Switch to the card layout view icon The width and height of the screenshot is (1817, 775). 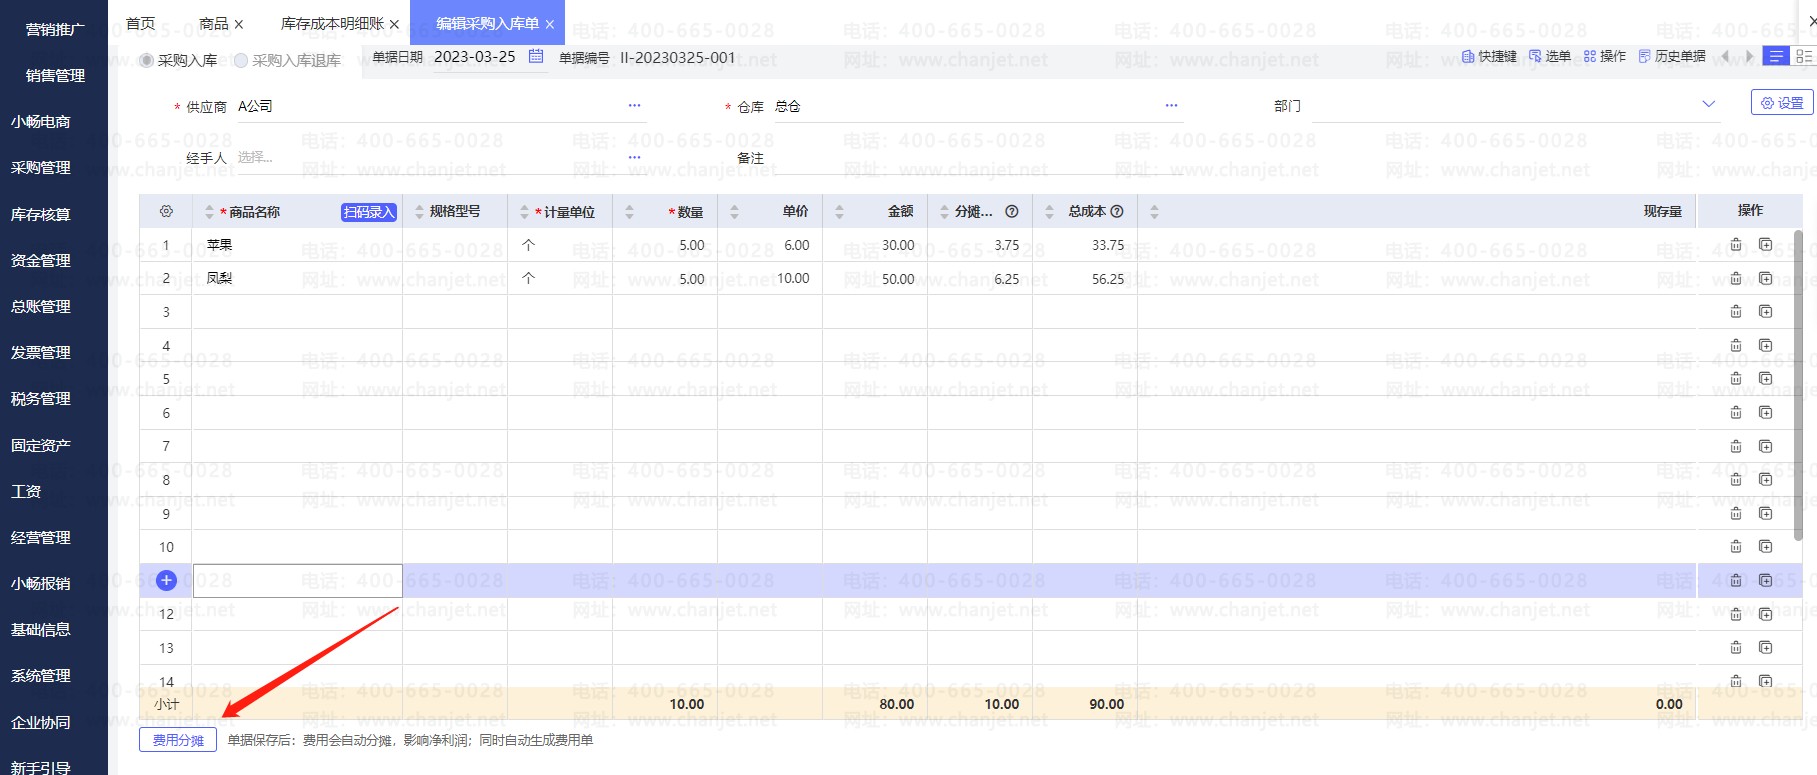(1803, 57)
